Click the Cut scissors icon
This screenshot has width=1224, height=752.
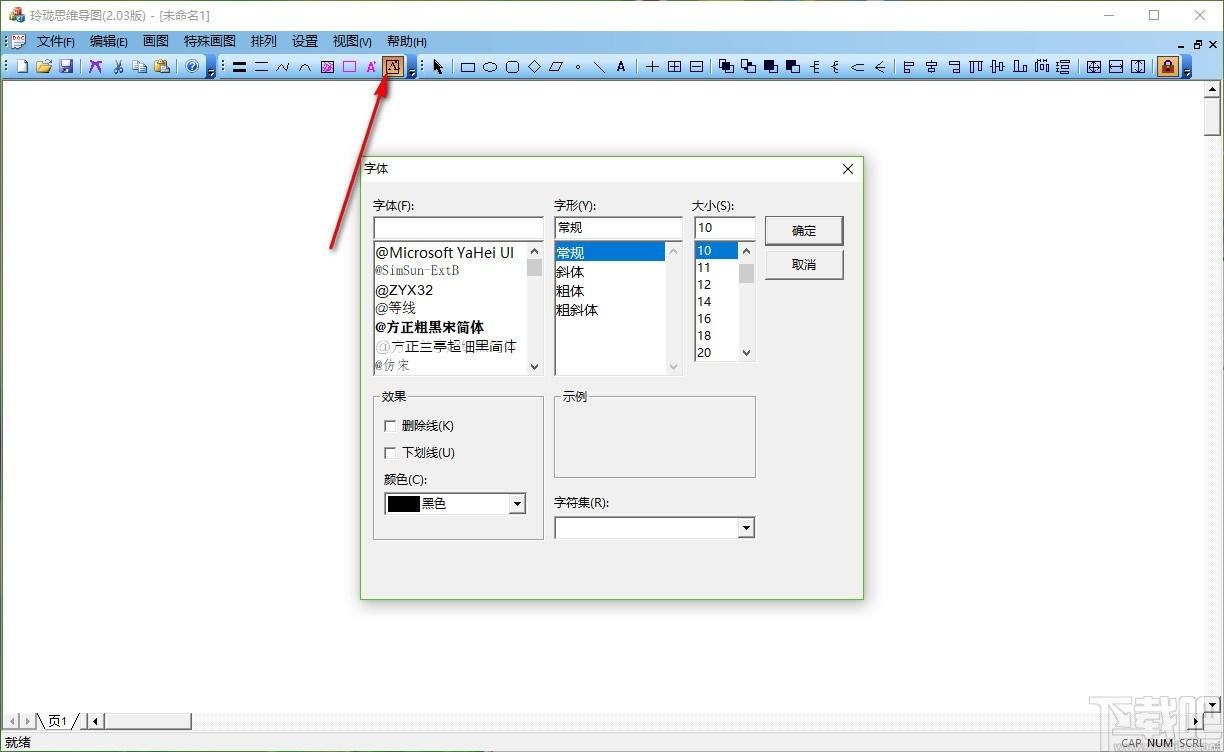pyautogui.click(x=118, y=67)
